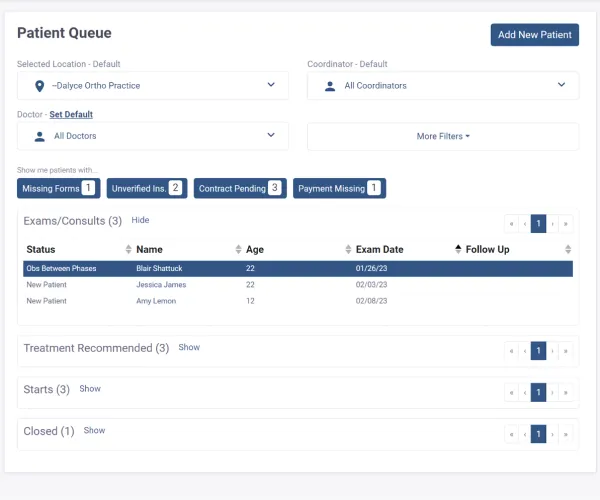Go to previous page in Starts pager
Screen dimensions: 600x500
(x=525, y=393)
